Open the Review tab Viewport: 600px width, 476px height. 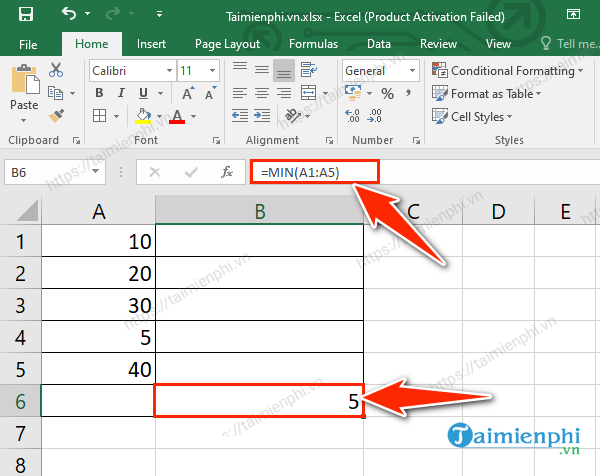438,44
